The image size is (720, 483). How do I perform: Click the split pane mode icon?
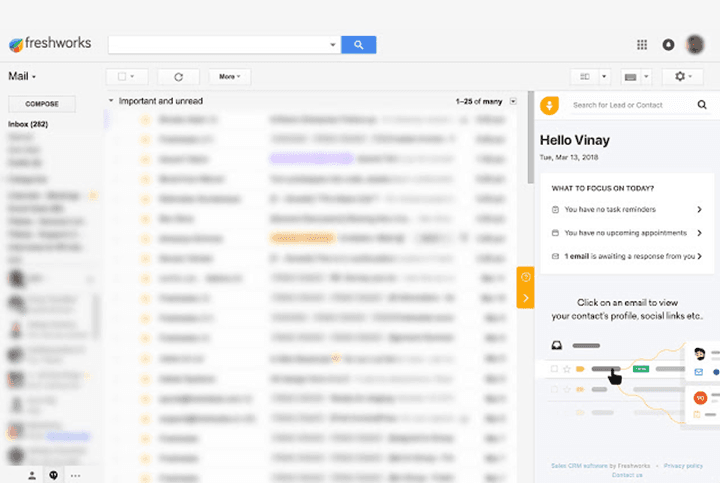tap(585, 77)
